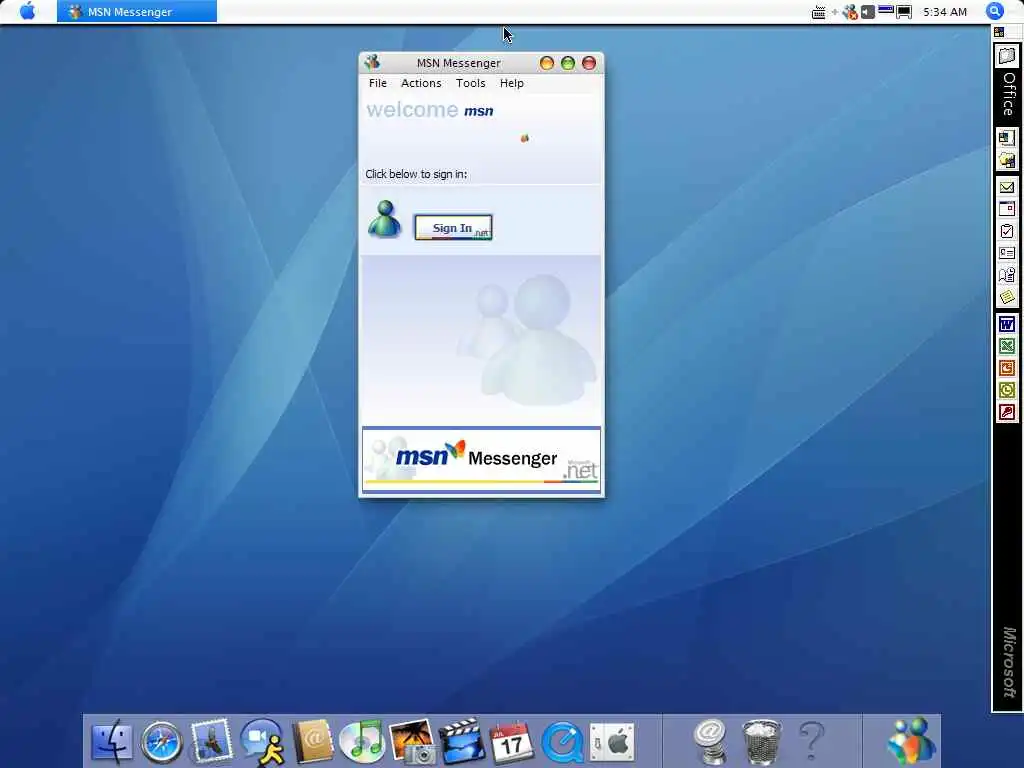This screenshot has height=768, width=1024.
Task: Click the keyboard icon in the menu bar tray
Action: tap(818, 12)
